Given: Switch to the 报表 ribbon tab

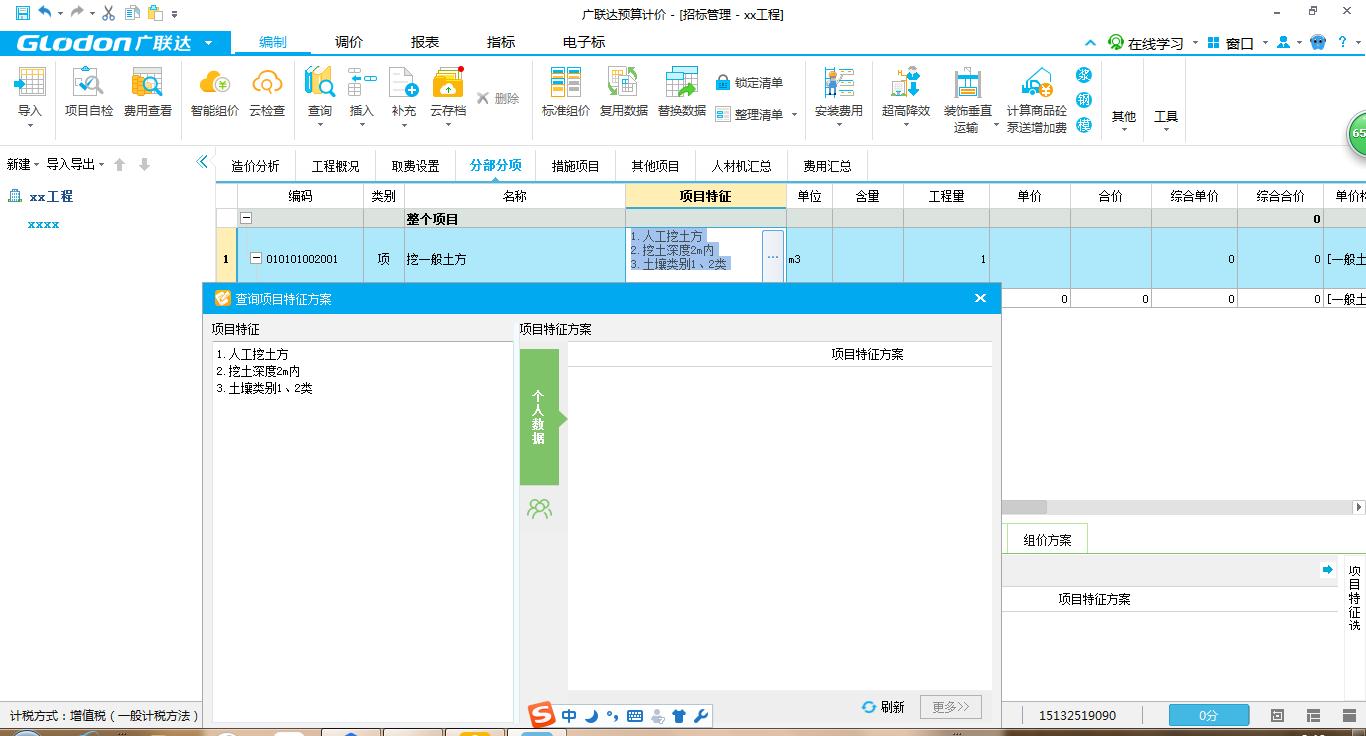Looking at the screenshot, I should click(x=424, y=42).
